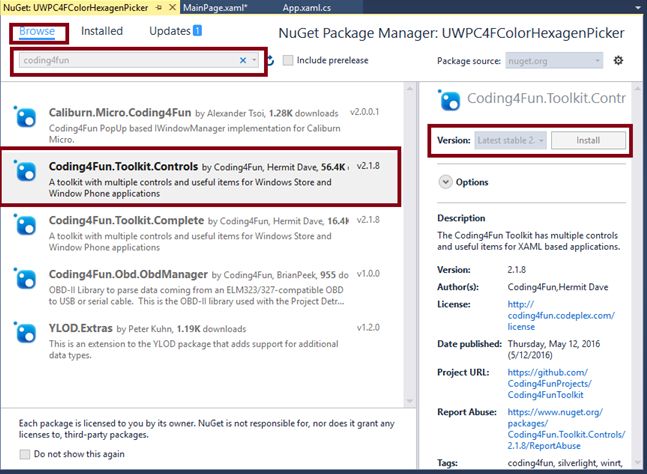The height and width of the screenshot is (474, 647).
Task: Click the Updates count badge
Action: pyautogui.click(x=198, y=31)
